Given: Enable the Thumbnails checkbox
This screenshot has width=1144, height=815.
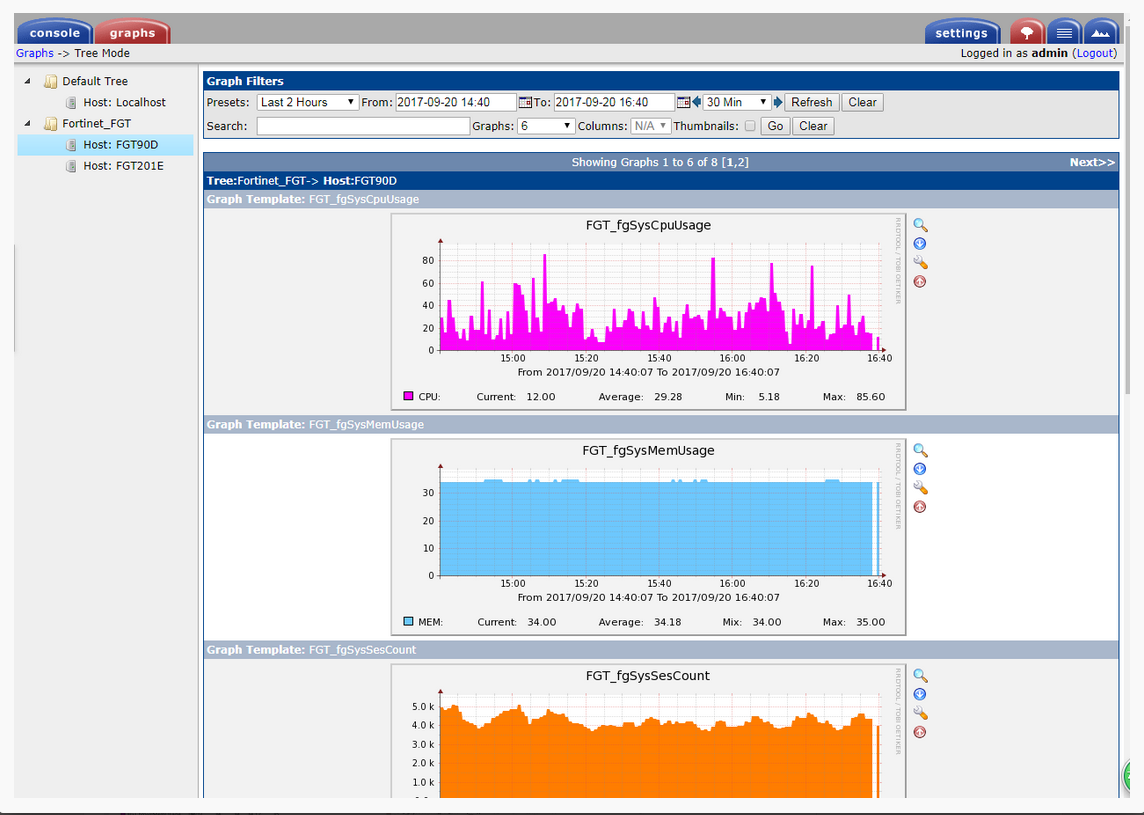Looking at the screenshot, I should coord(750,126).
